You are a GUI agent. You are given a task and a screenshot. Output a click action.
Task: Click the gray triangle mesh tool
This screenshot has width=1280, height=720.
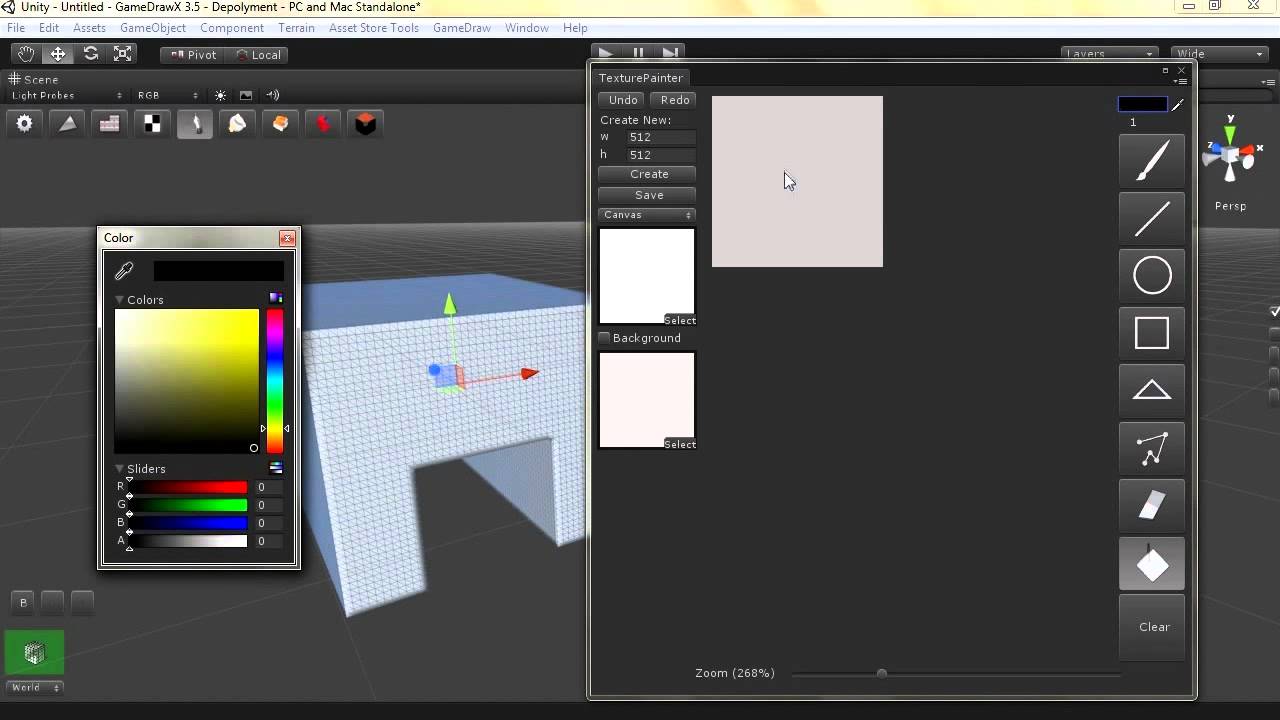67,123
